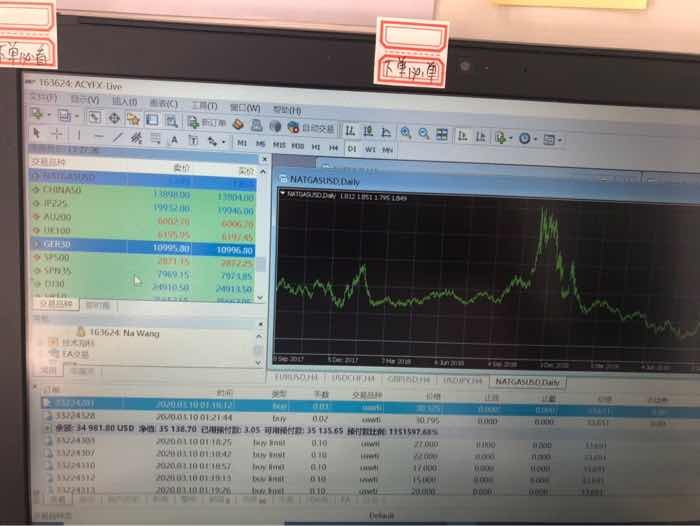Click the Tile Windows icon
700x526 pixels.
coord(442,134)
